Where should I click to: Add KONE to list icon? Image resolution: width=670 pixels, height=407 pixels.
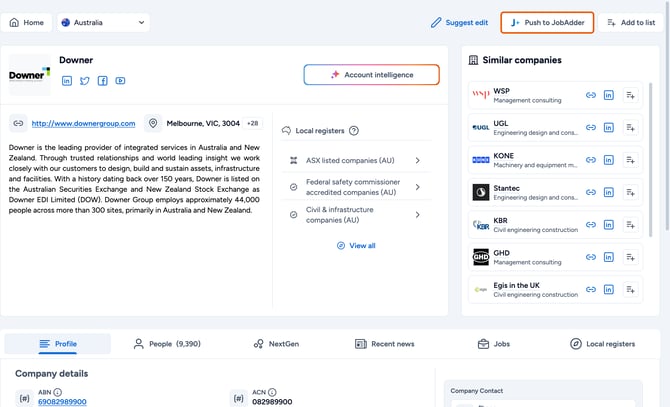coord(630,160)
